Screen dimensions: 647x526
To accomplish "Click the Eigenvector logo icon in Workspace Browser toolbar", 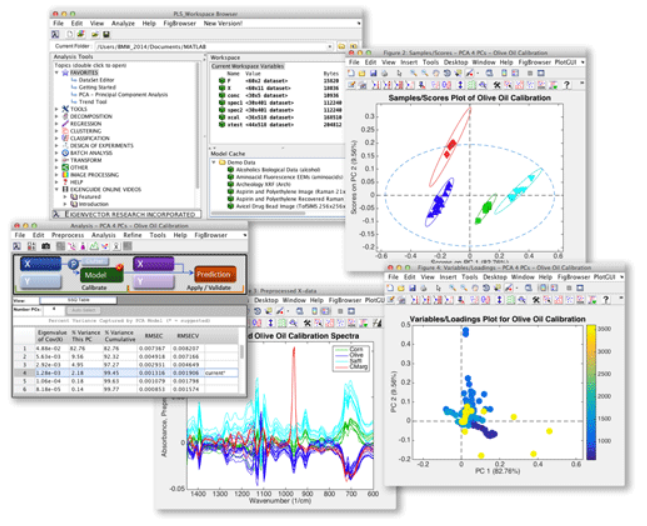I will 56,34.
